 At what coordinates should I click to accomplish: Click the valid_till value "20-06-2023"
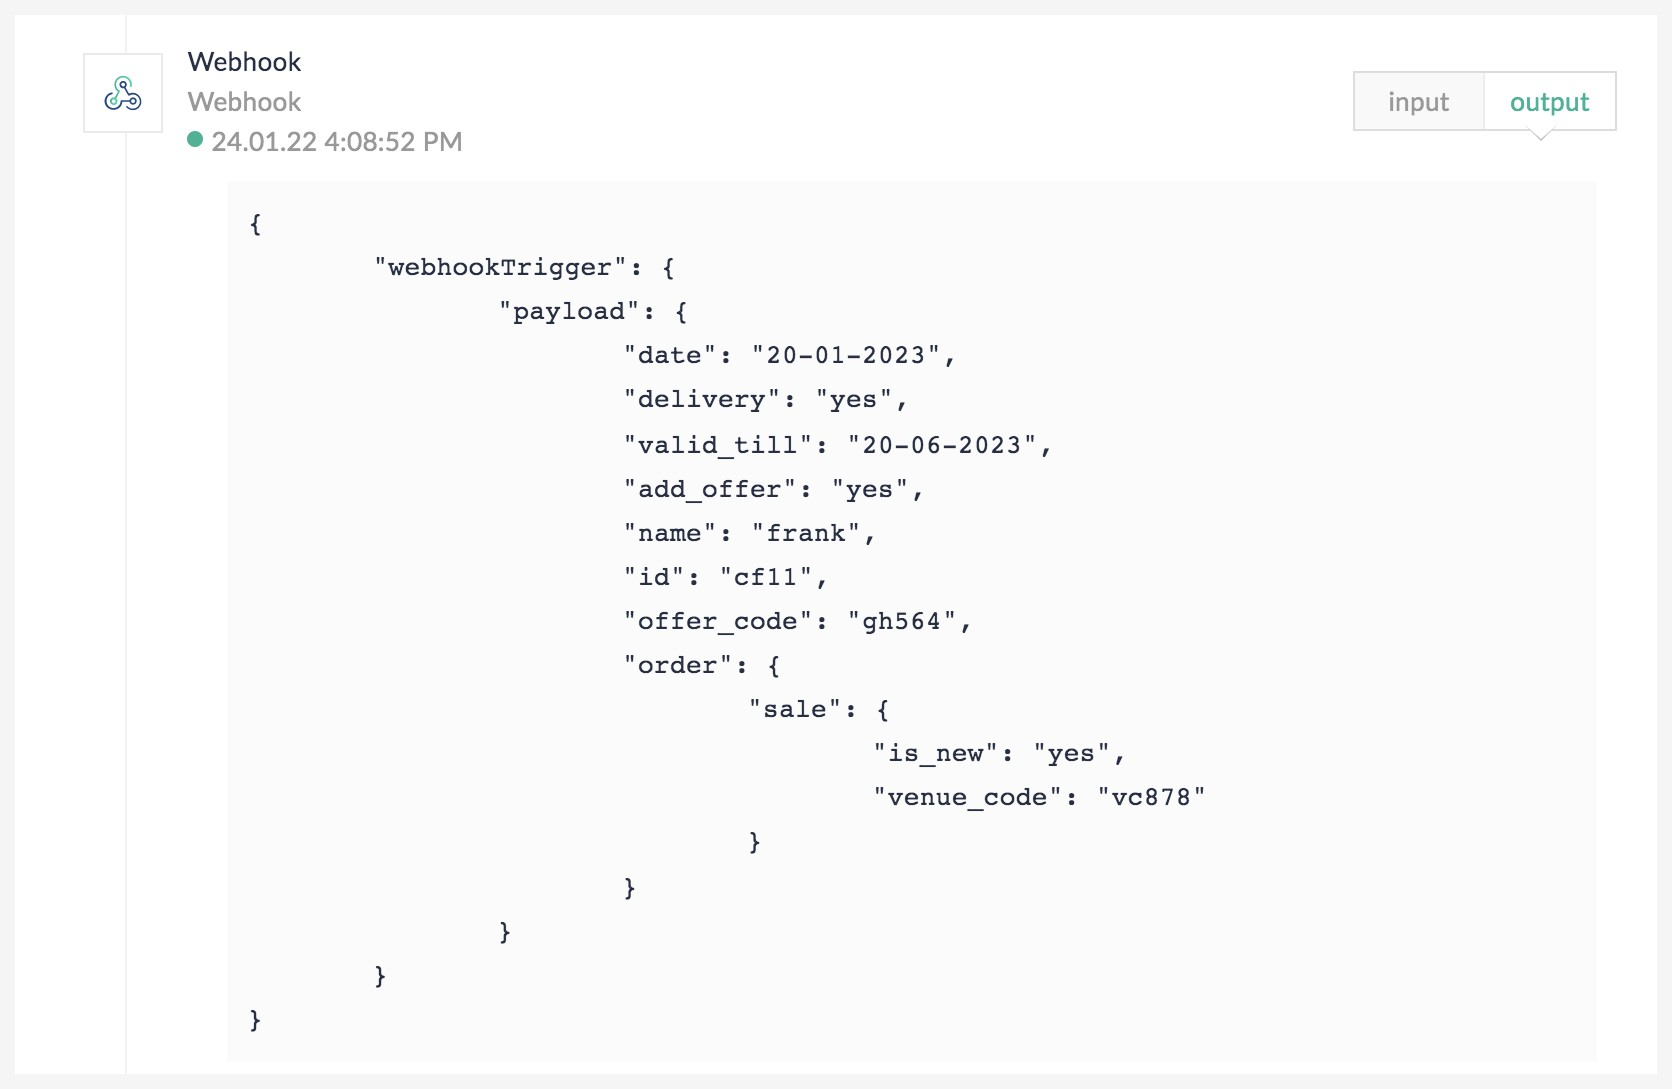click(x=942, y=445)
